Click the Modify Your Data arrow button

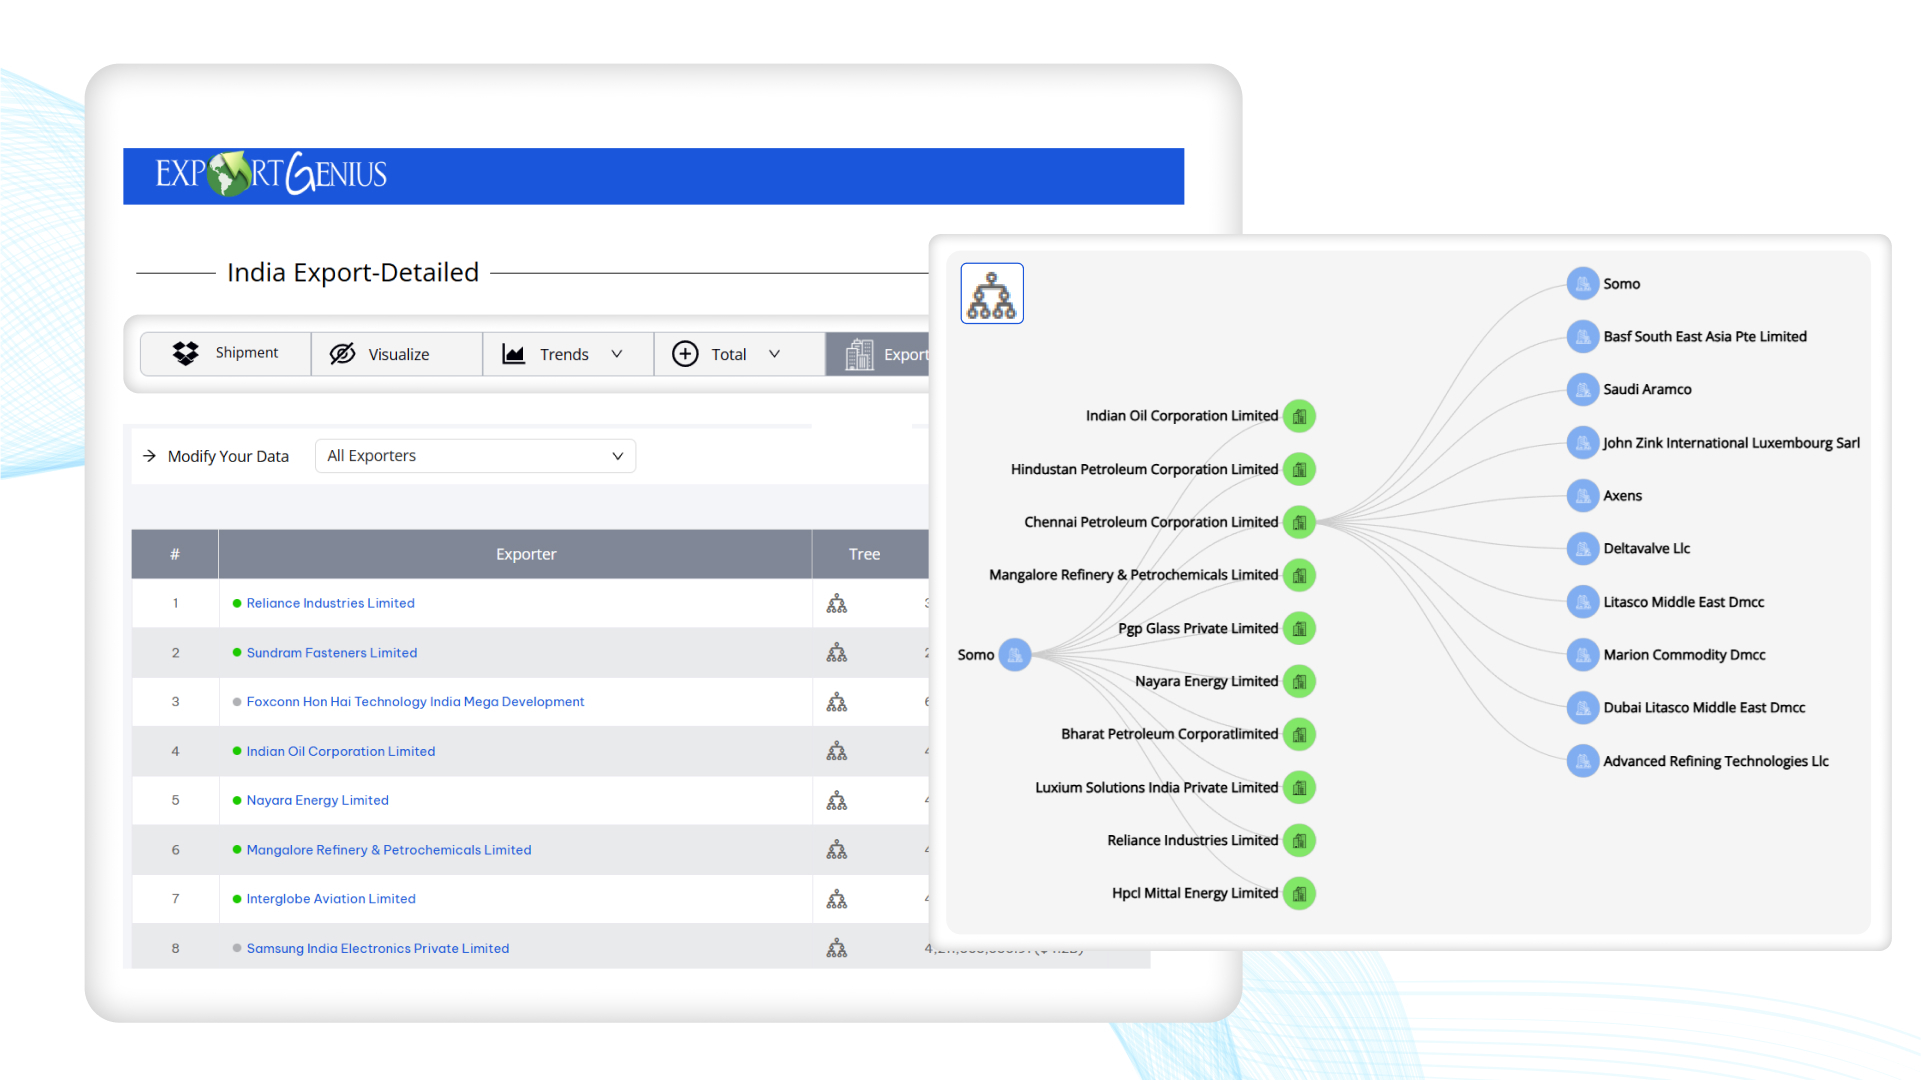click(x=148, y=455)
